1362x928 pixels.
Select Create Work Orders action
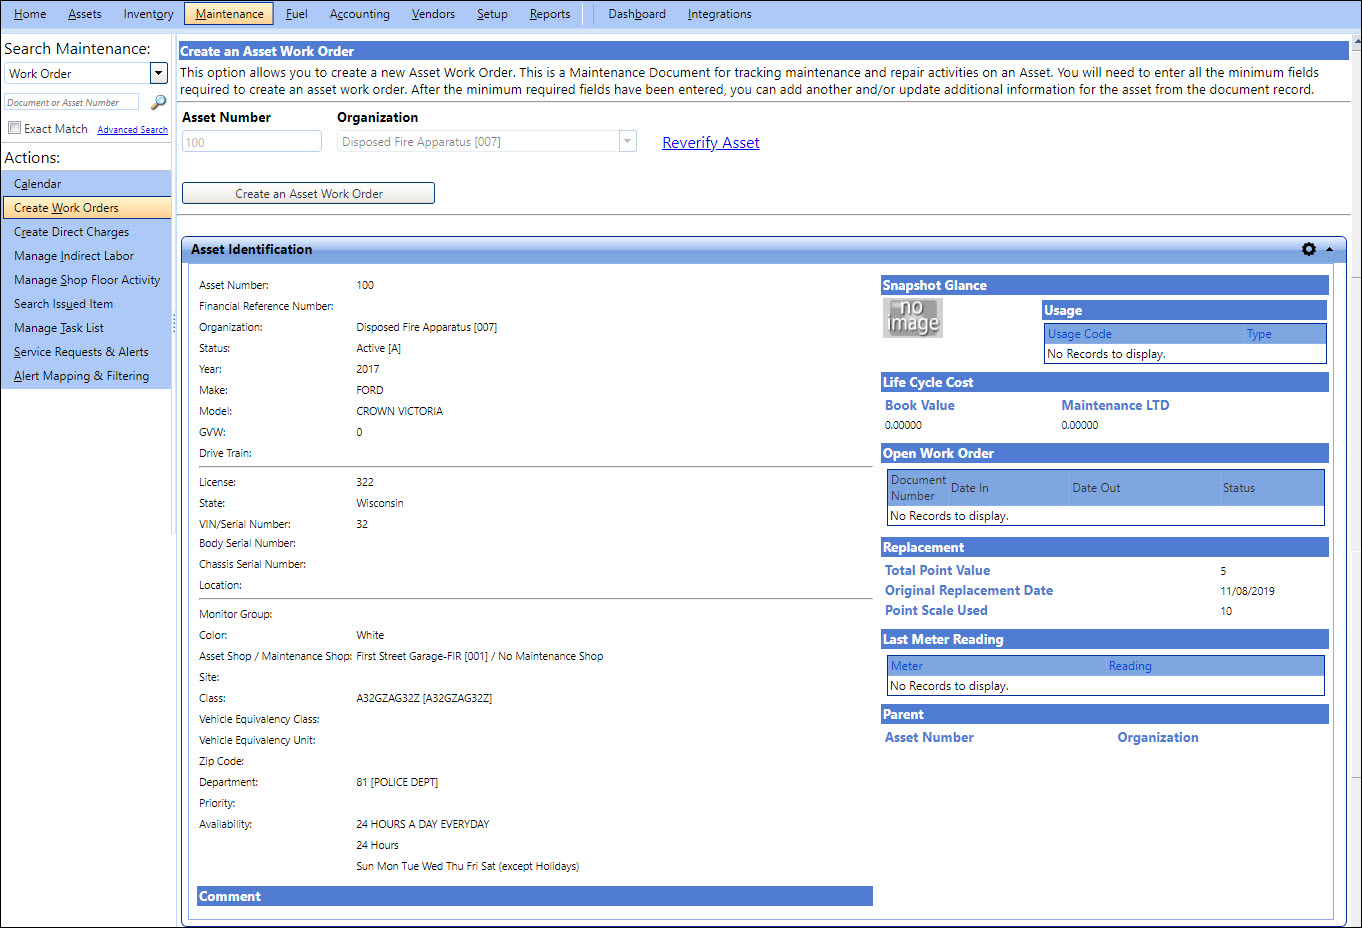point(86,208)
